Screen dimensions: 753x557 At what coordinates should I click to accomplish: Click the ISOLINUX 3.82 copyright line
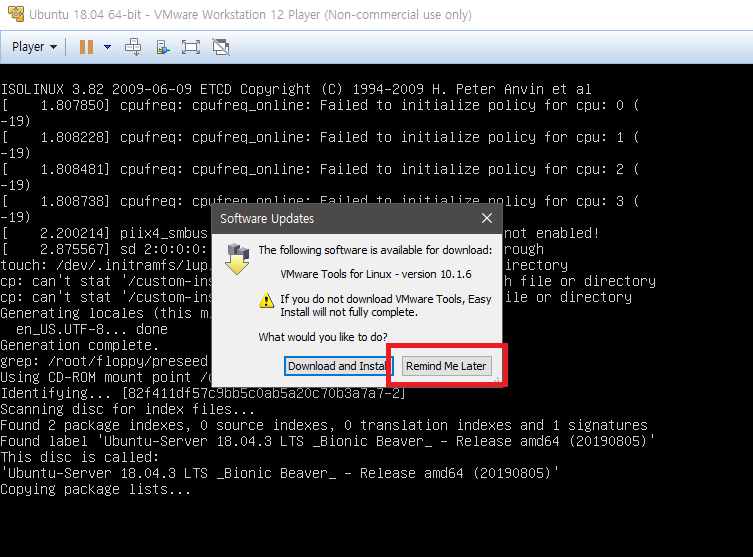pos(296,89)
